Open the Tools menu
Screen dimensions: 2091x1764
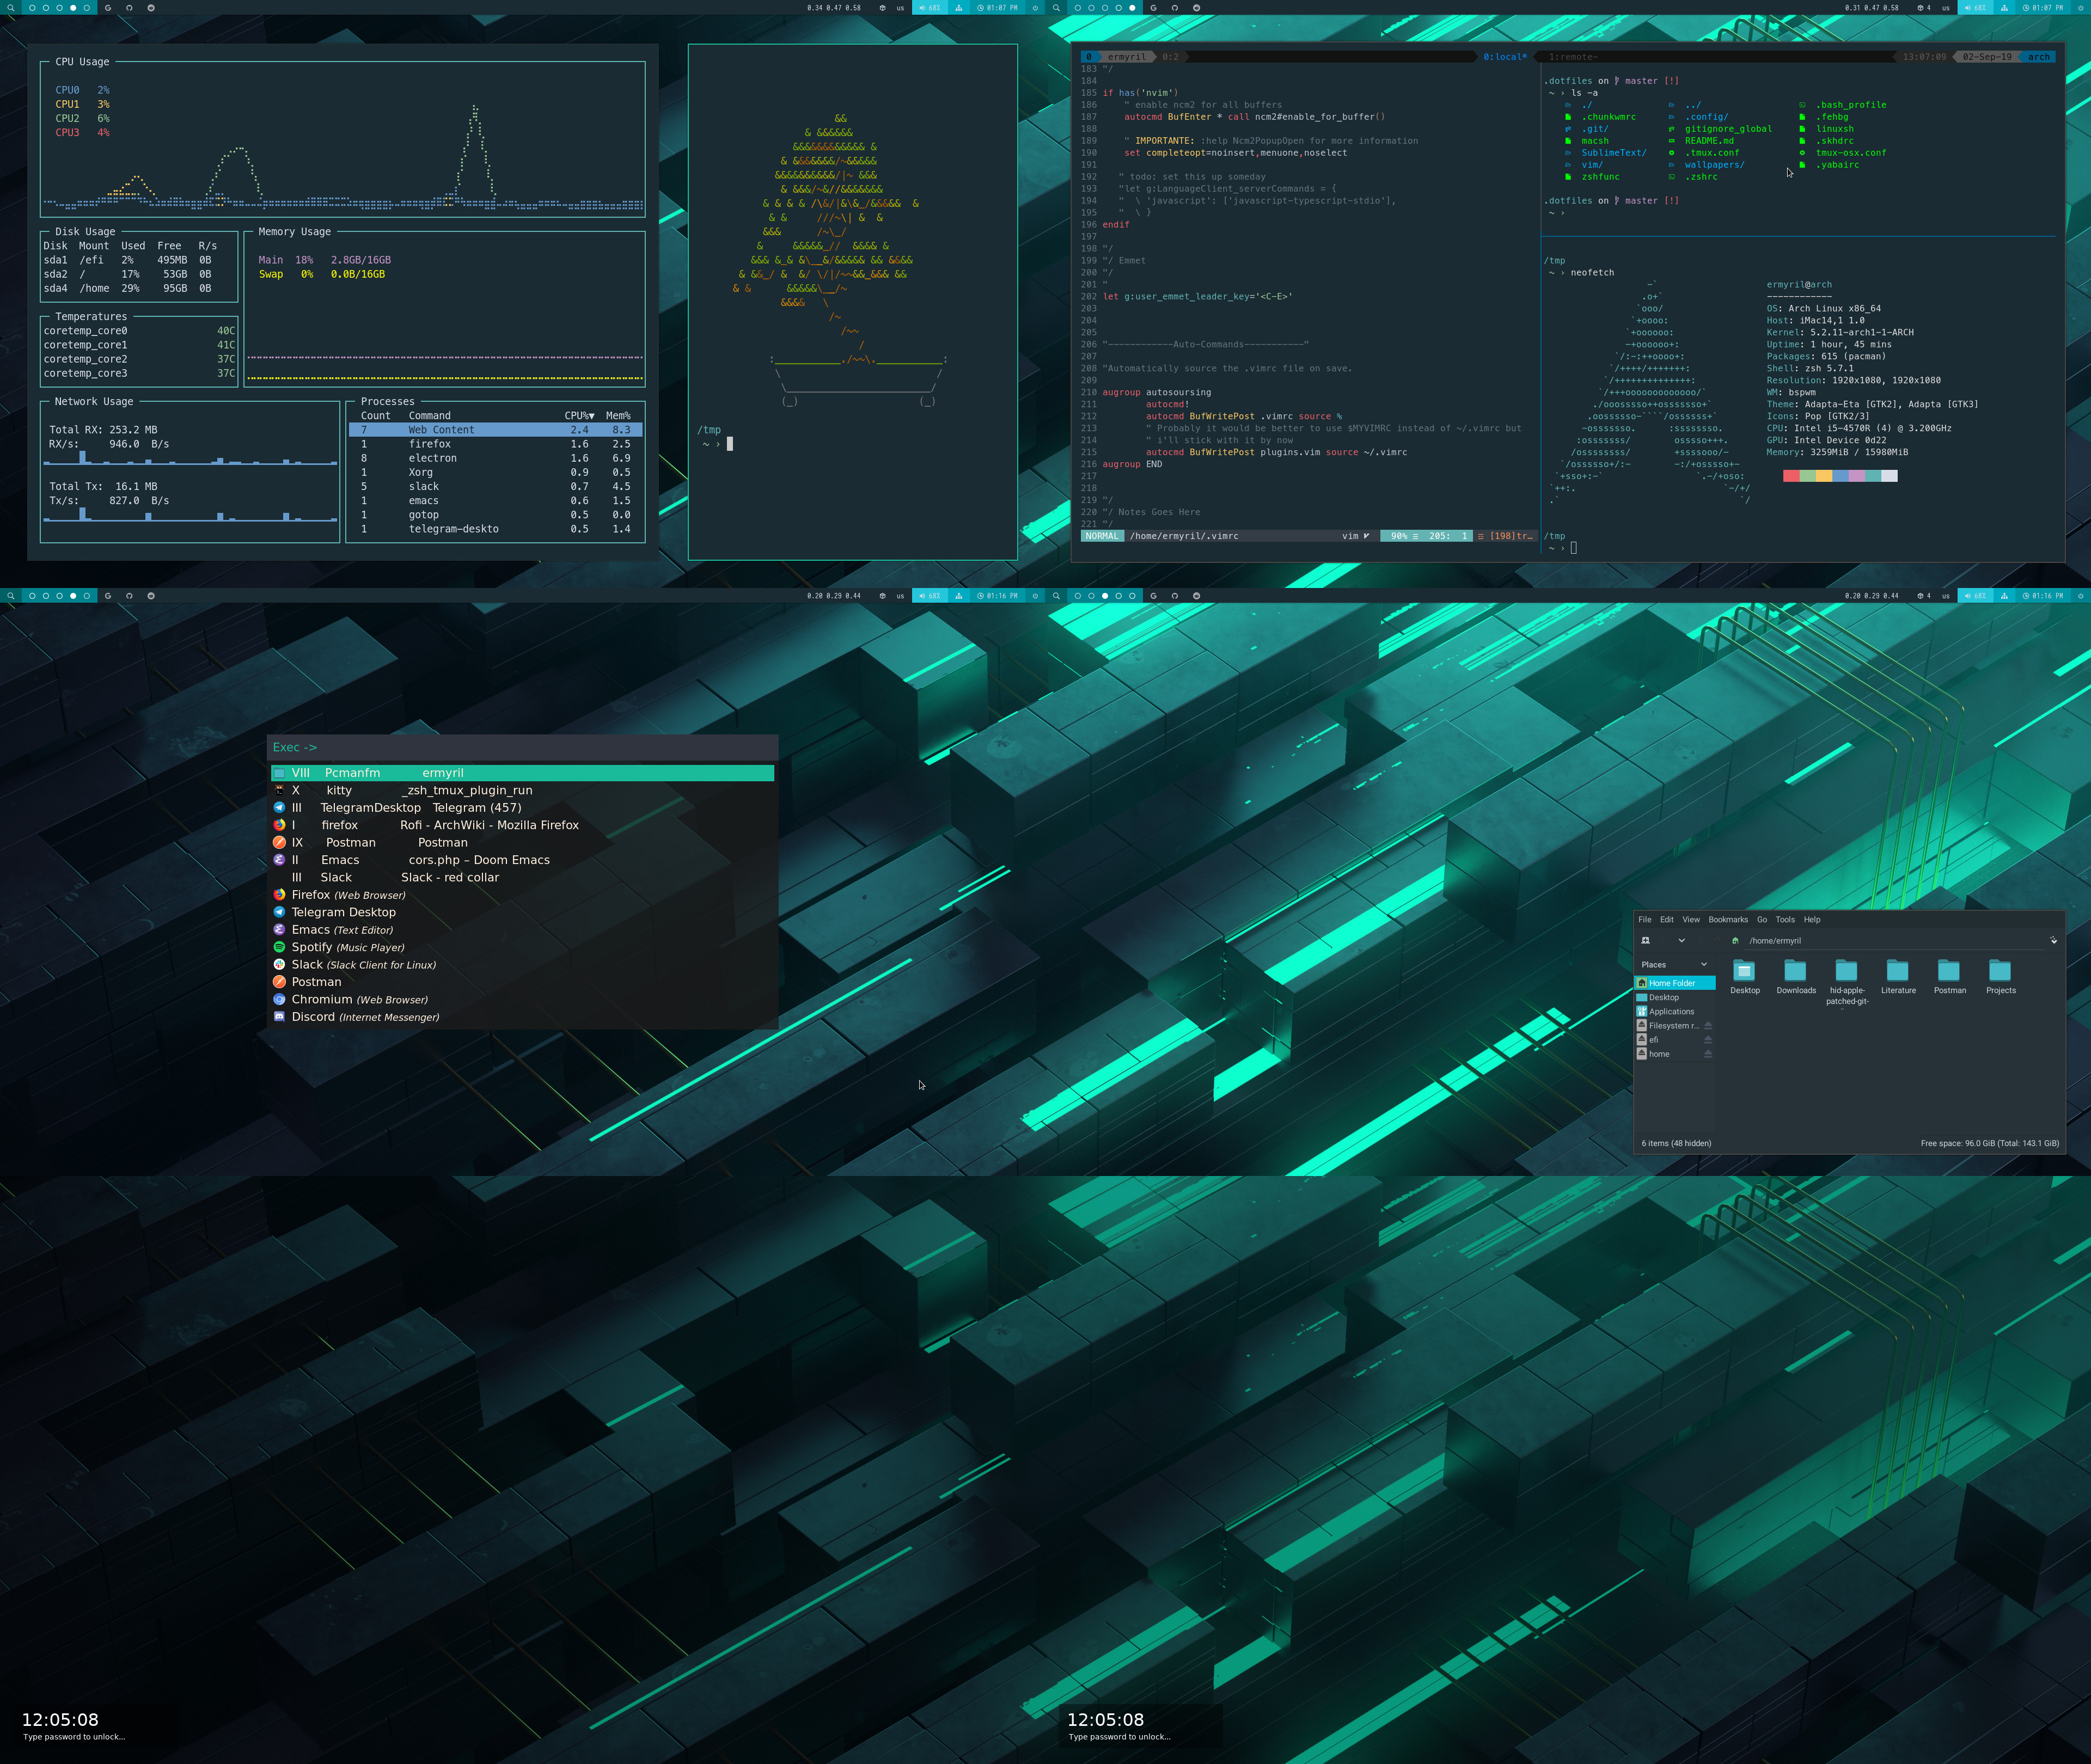1785,919
